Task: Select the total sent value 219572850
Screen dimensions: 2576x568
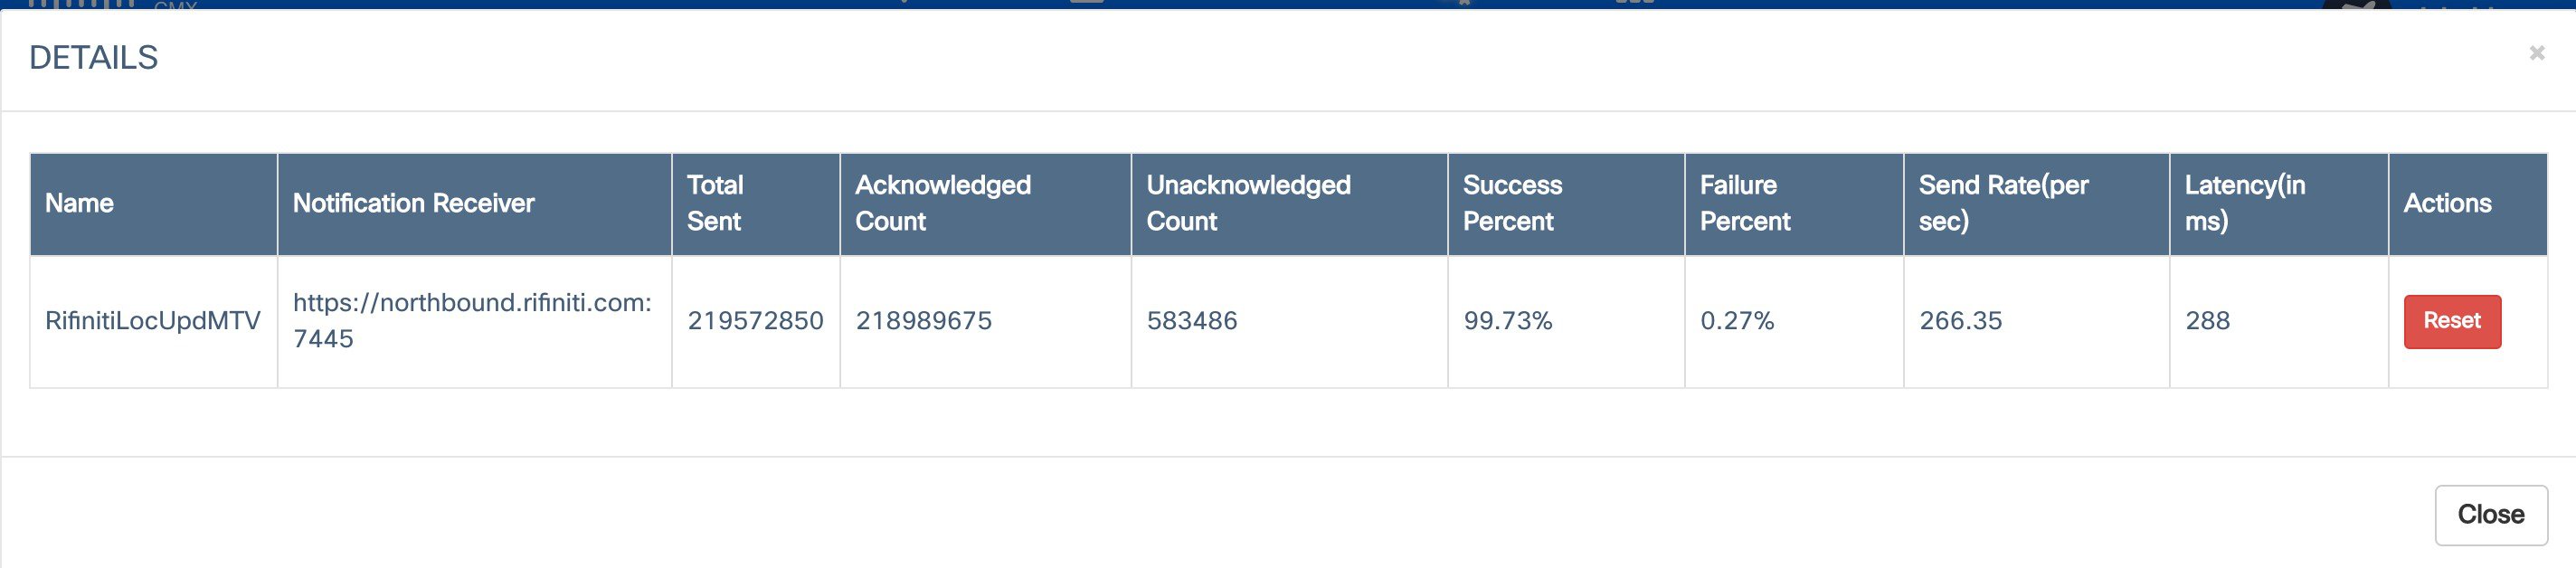Action: click(x=755, y=321)
